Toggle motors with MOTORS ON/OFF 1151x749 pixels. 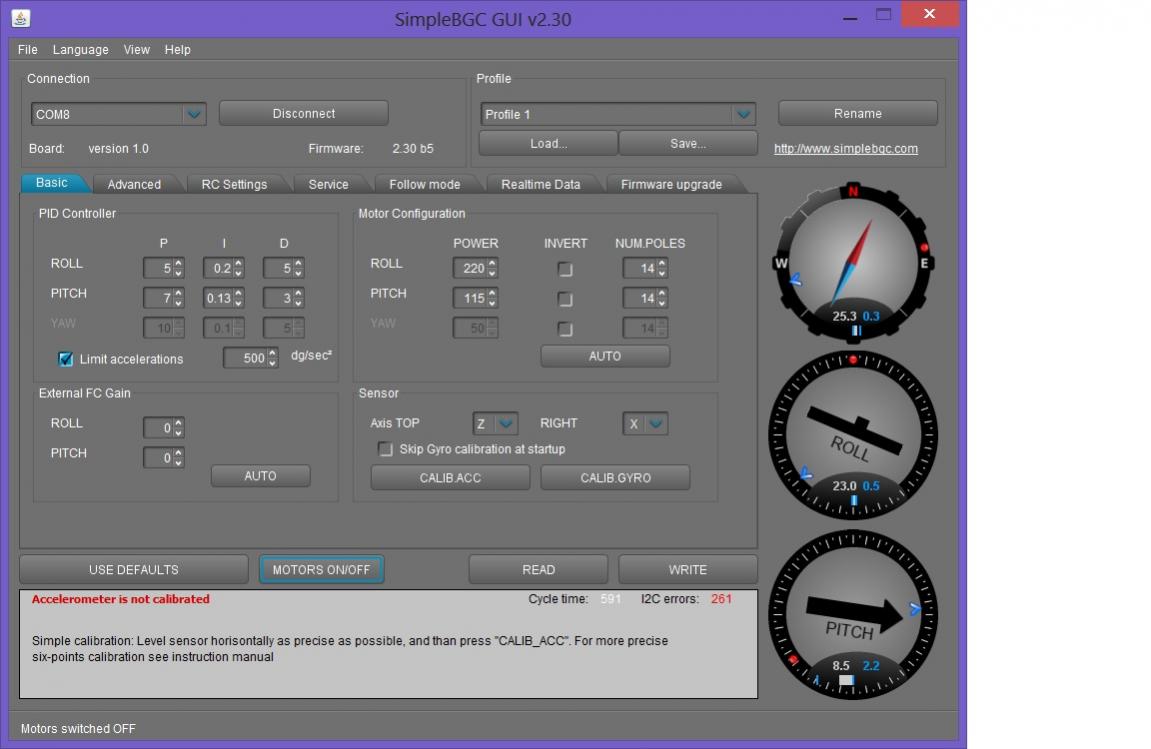point(322,570)
